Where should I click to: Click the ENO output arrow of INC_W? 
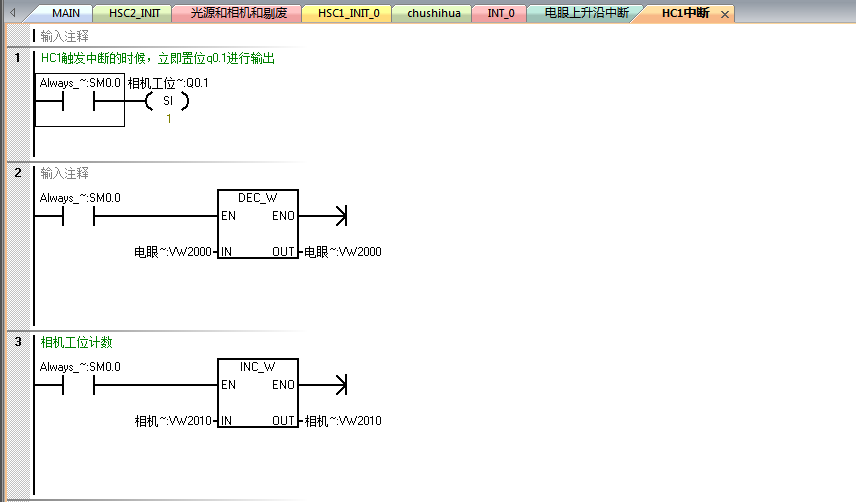tap(340, 385)
